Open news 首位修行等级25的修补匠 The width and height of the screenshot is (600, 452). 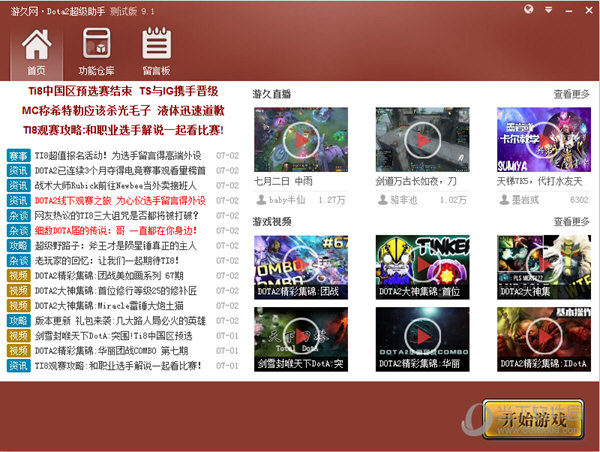coord(116,291)
